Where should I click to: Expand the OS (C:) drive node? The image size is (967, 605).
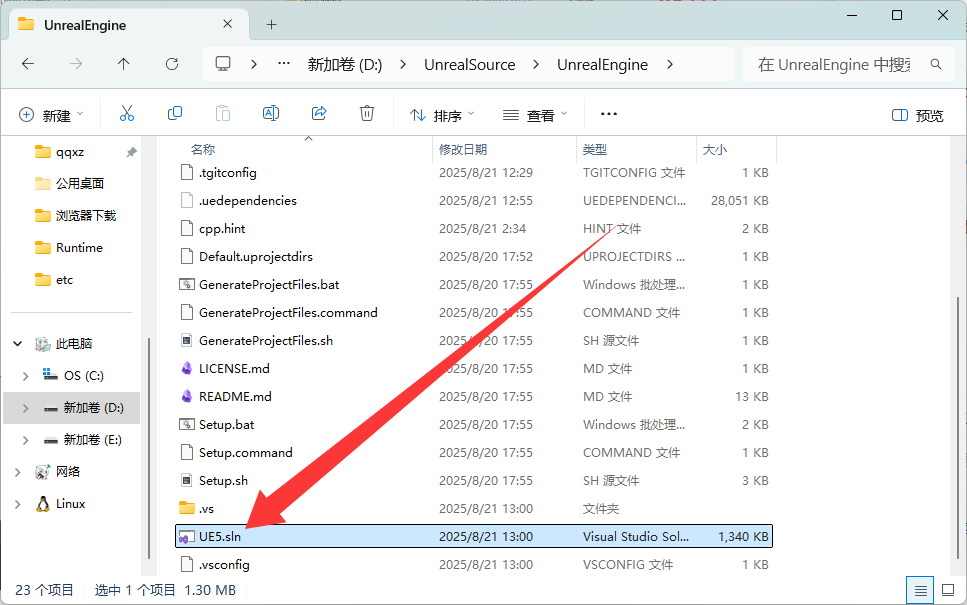click(25, 376)
